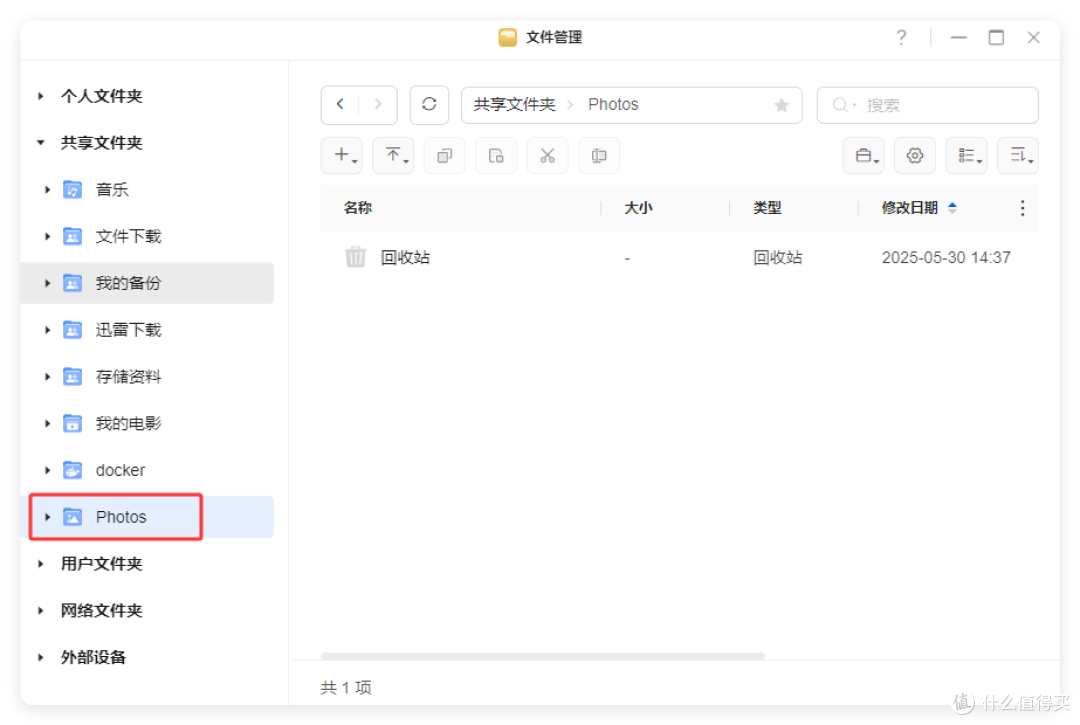Select the 迅雷下载 folder in sidebar

pos(128,330)
